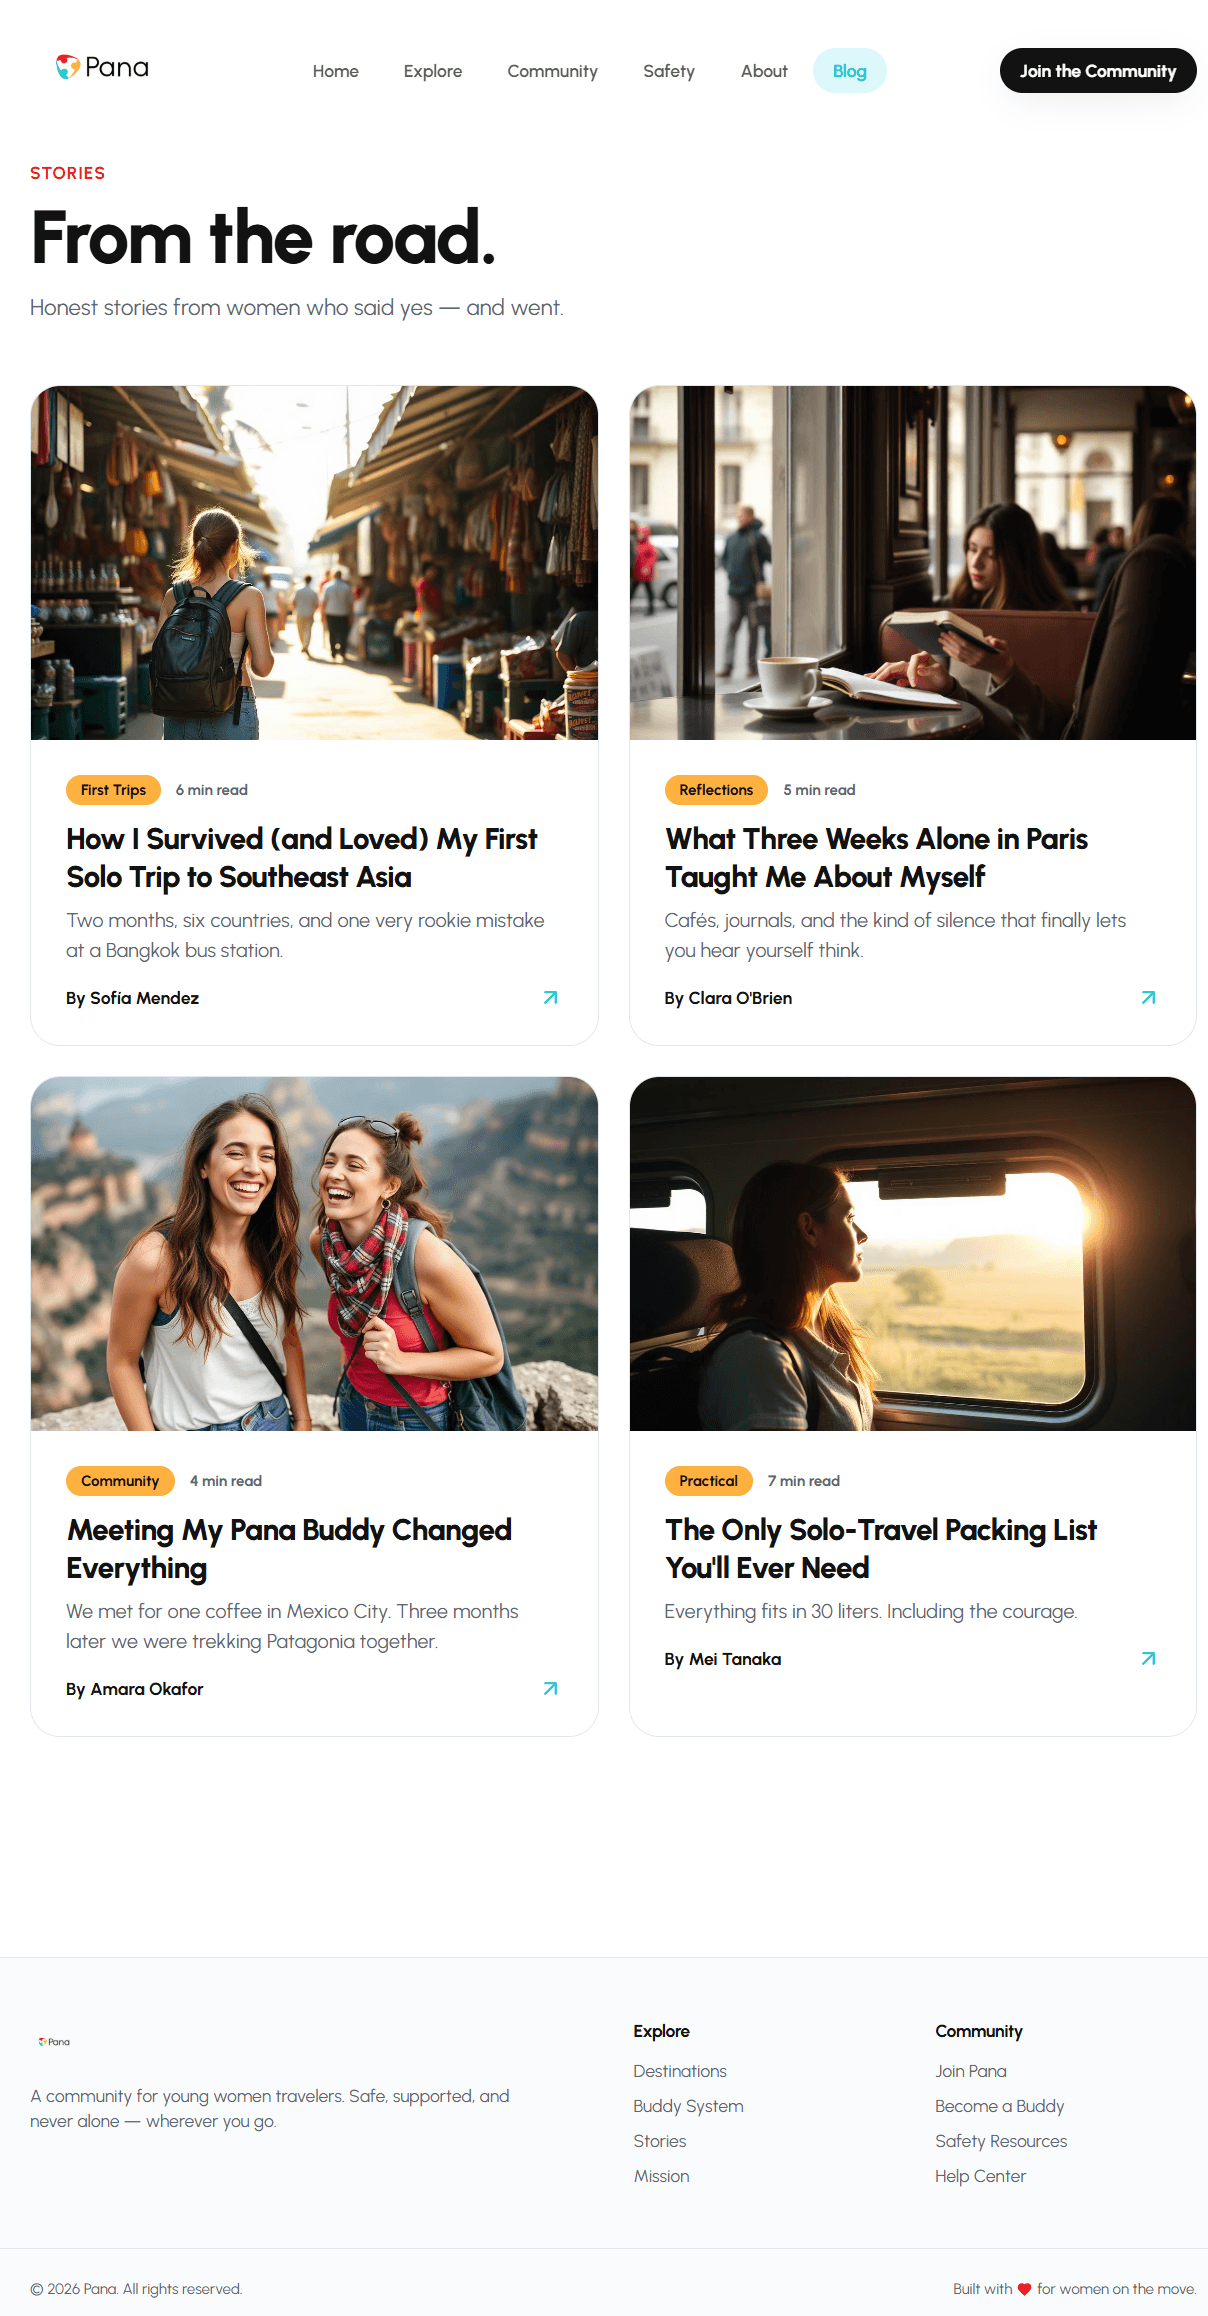Viewport: 1208px width, 2316px height.
Task: Go to the Home menu item
Action: click(x=335, y=71)
